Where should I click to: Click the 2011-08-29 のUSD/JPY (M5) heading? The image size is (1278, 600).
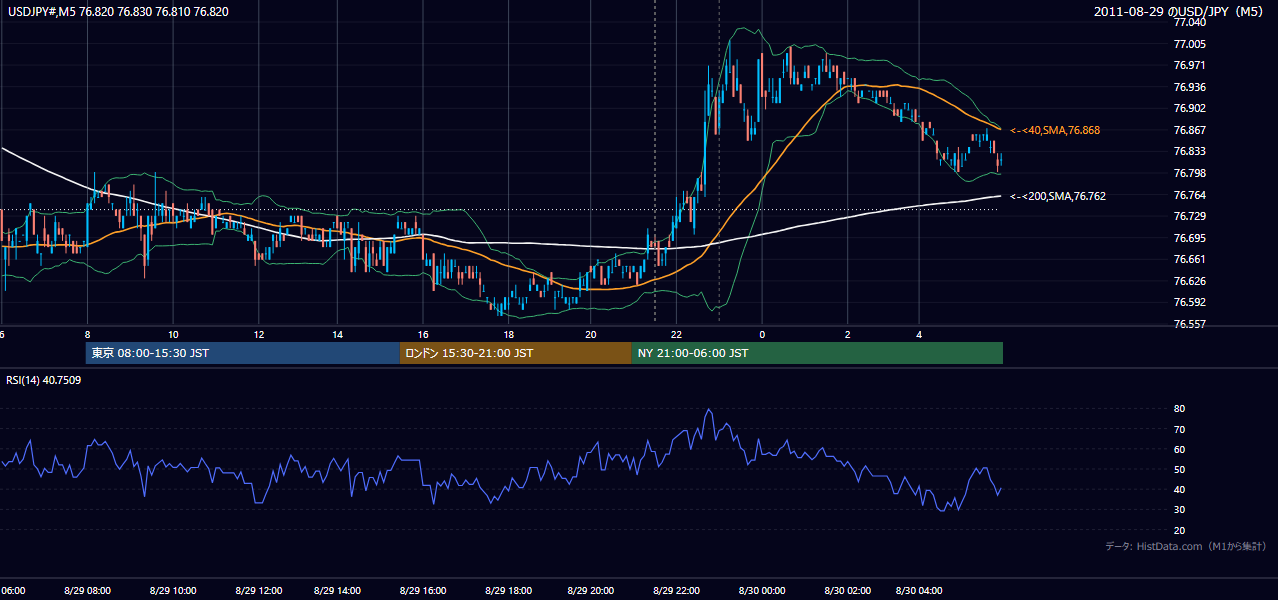click(x=1180, y=12)
